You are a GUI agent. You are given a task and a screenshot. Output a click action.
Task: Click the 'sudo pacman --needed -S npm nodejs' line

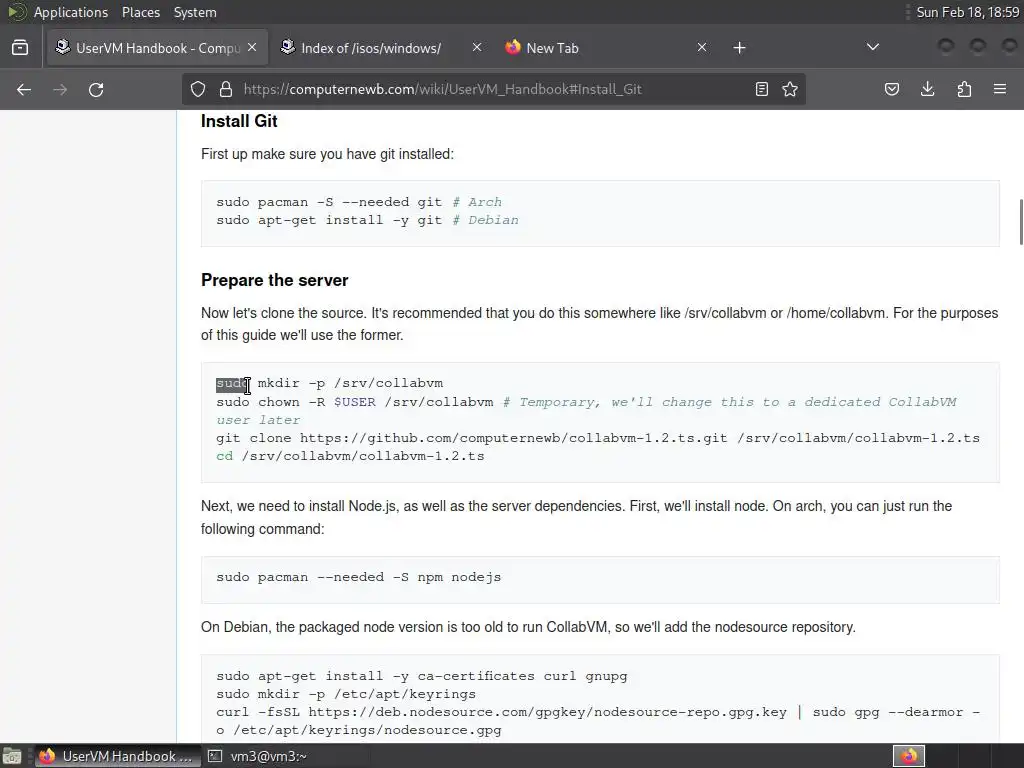pyautogui.click(x=359, y=577)
